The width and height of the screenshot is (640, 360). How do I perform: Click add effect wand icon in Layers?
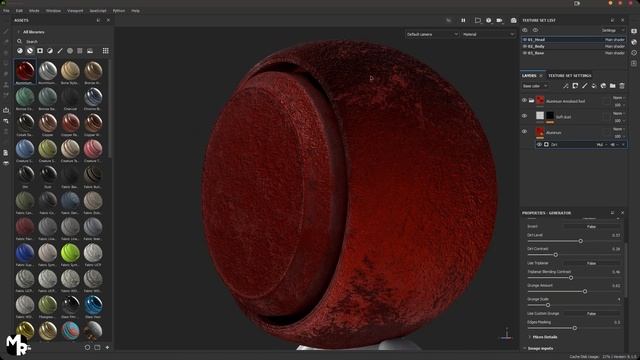[566, 86]
